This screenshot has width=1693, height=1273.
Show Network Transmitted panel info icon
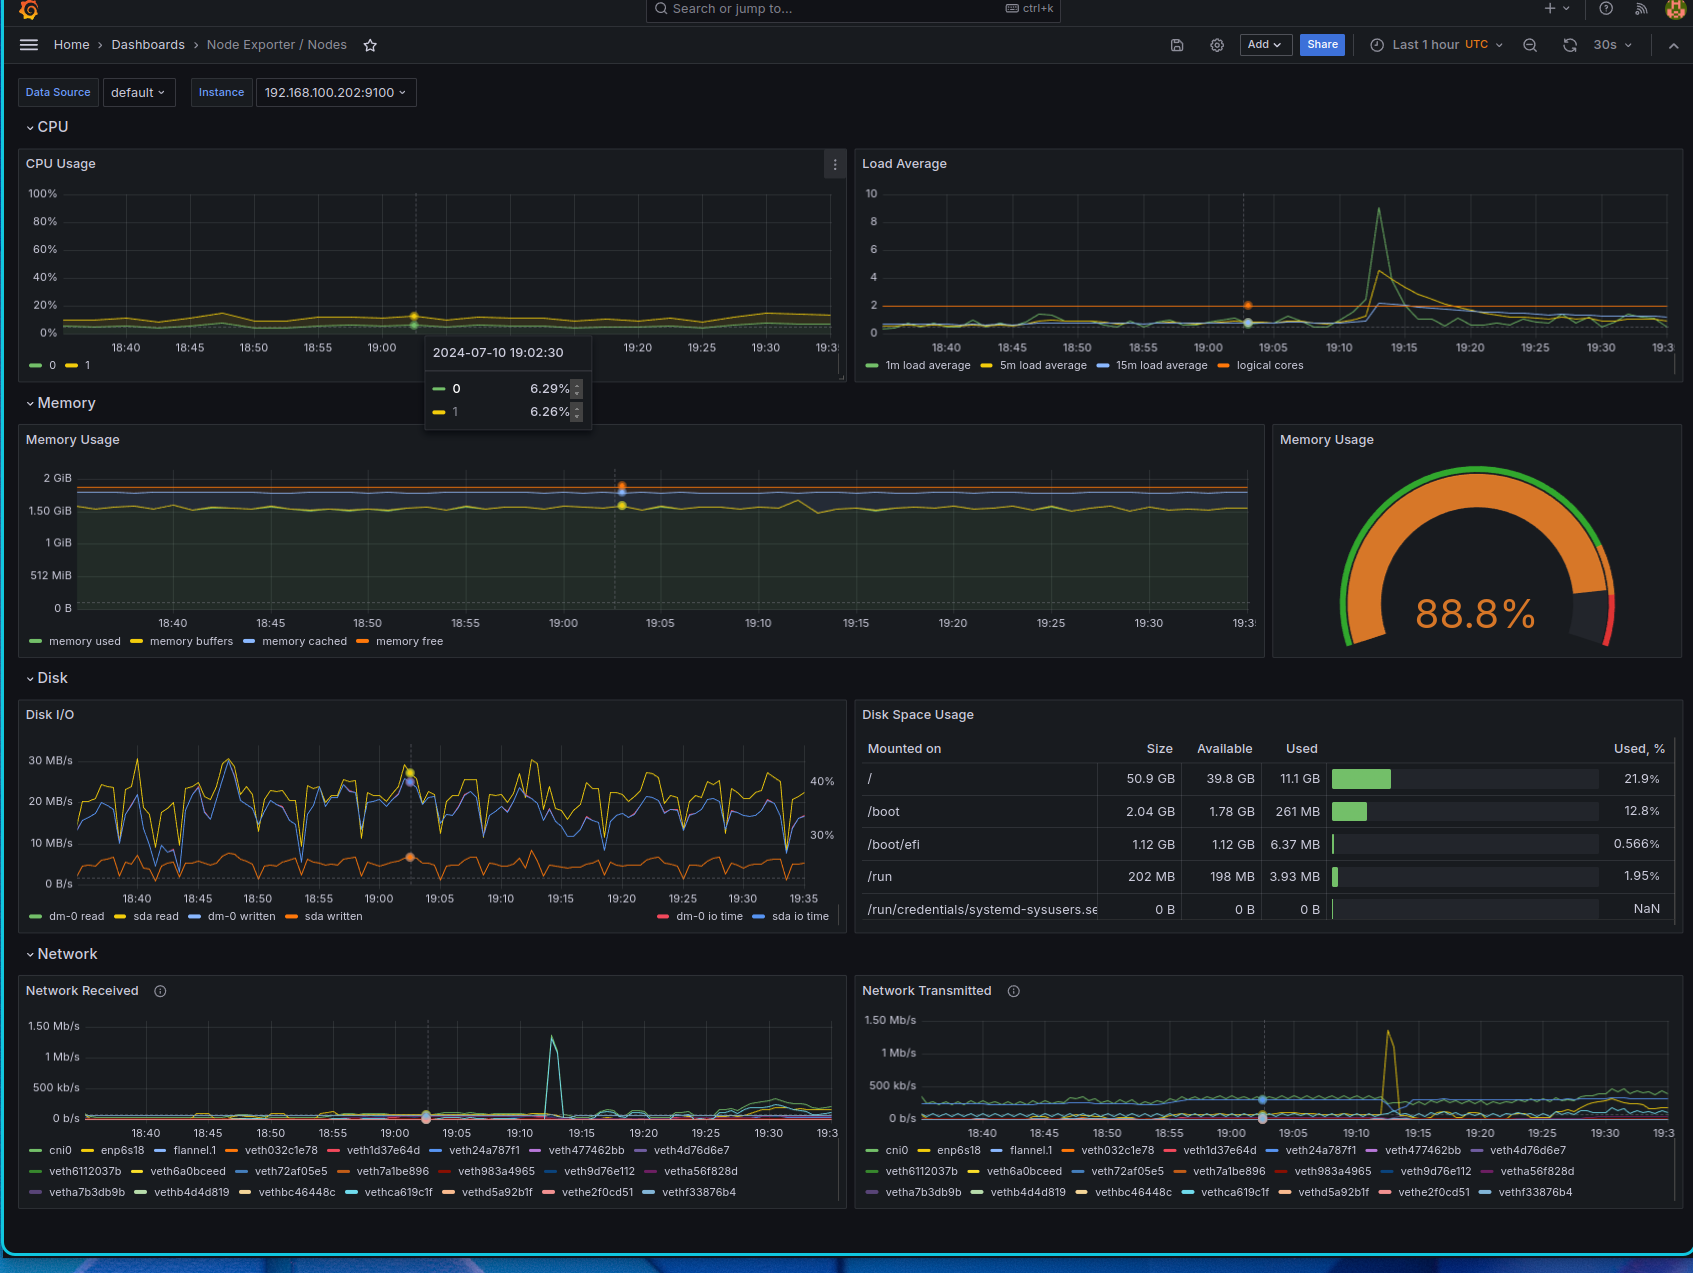(x=1013, y=991)
